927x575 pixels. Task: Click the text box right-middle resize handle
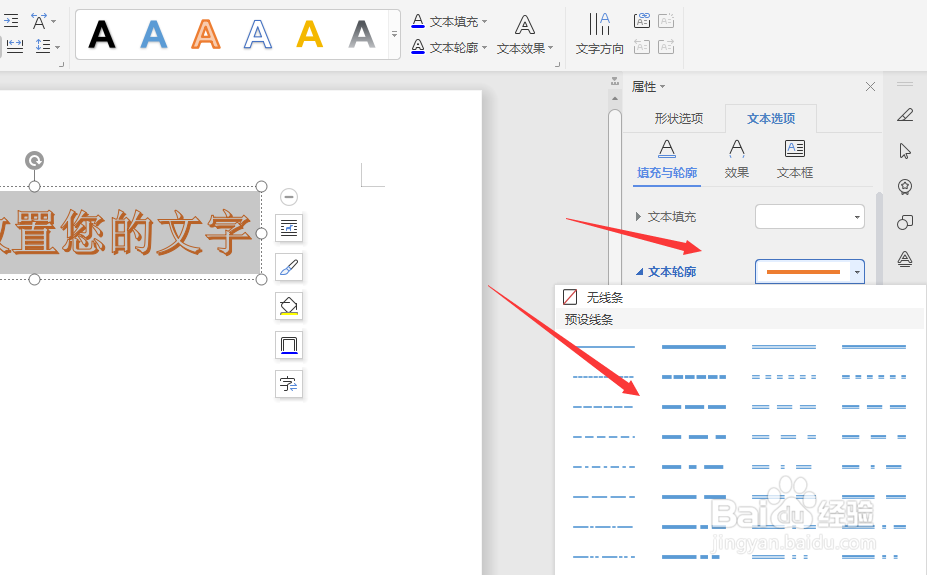click(261, 233)
